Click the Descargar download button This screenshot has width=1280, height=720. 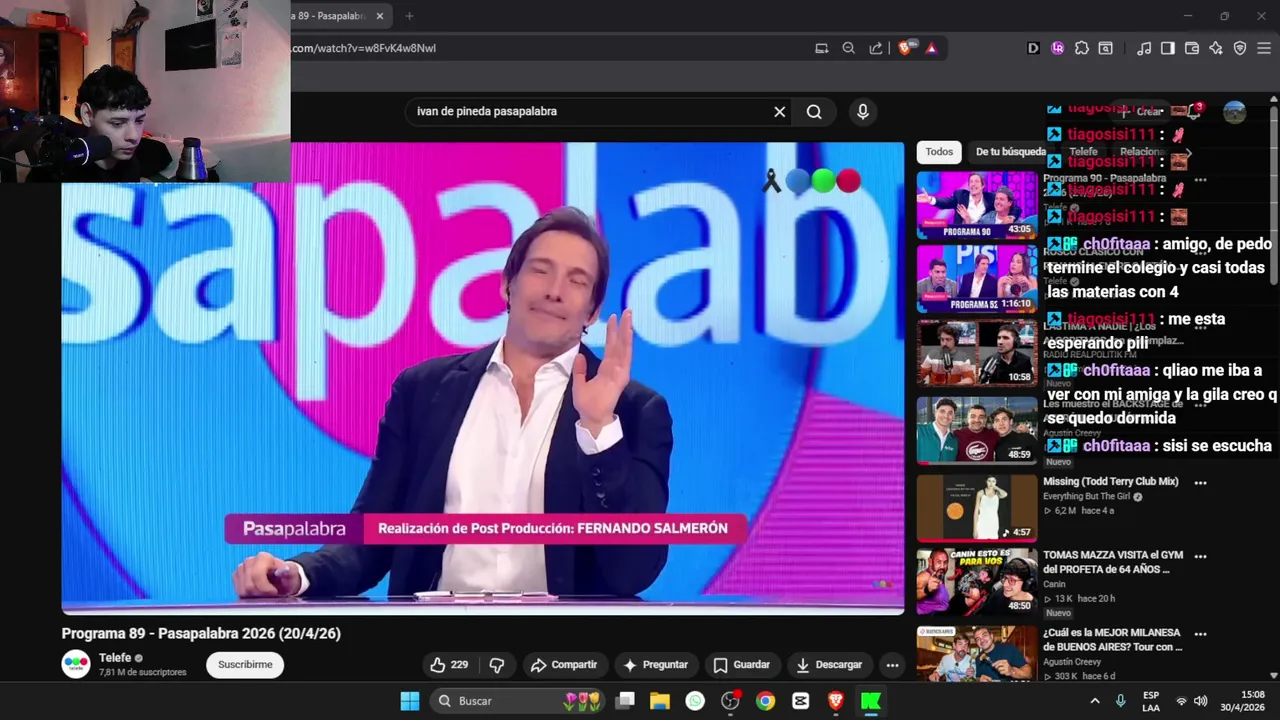click(829, 665)
